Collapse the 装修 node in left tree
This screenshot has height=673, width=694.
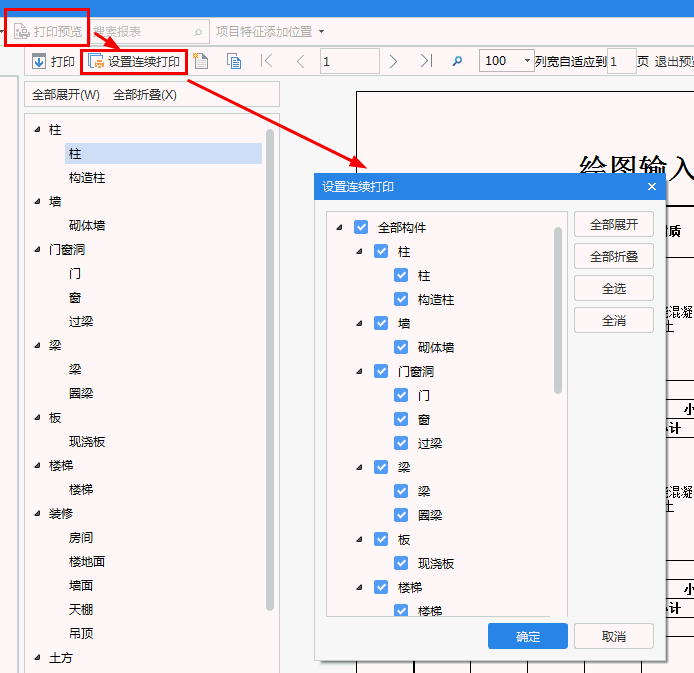tap(37, 514)
